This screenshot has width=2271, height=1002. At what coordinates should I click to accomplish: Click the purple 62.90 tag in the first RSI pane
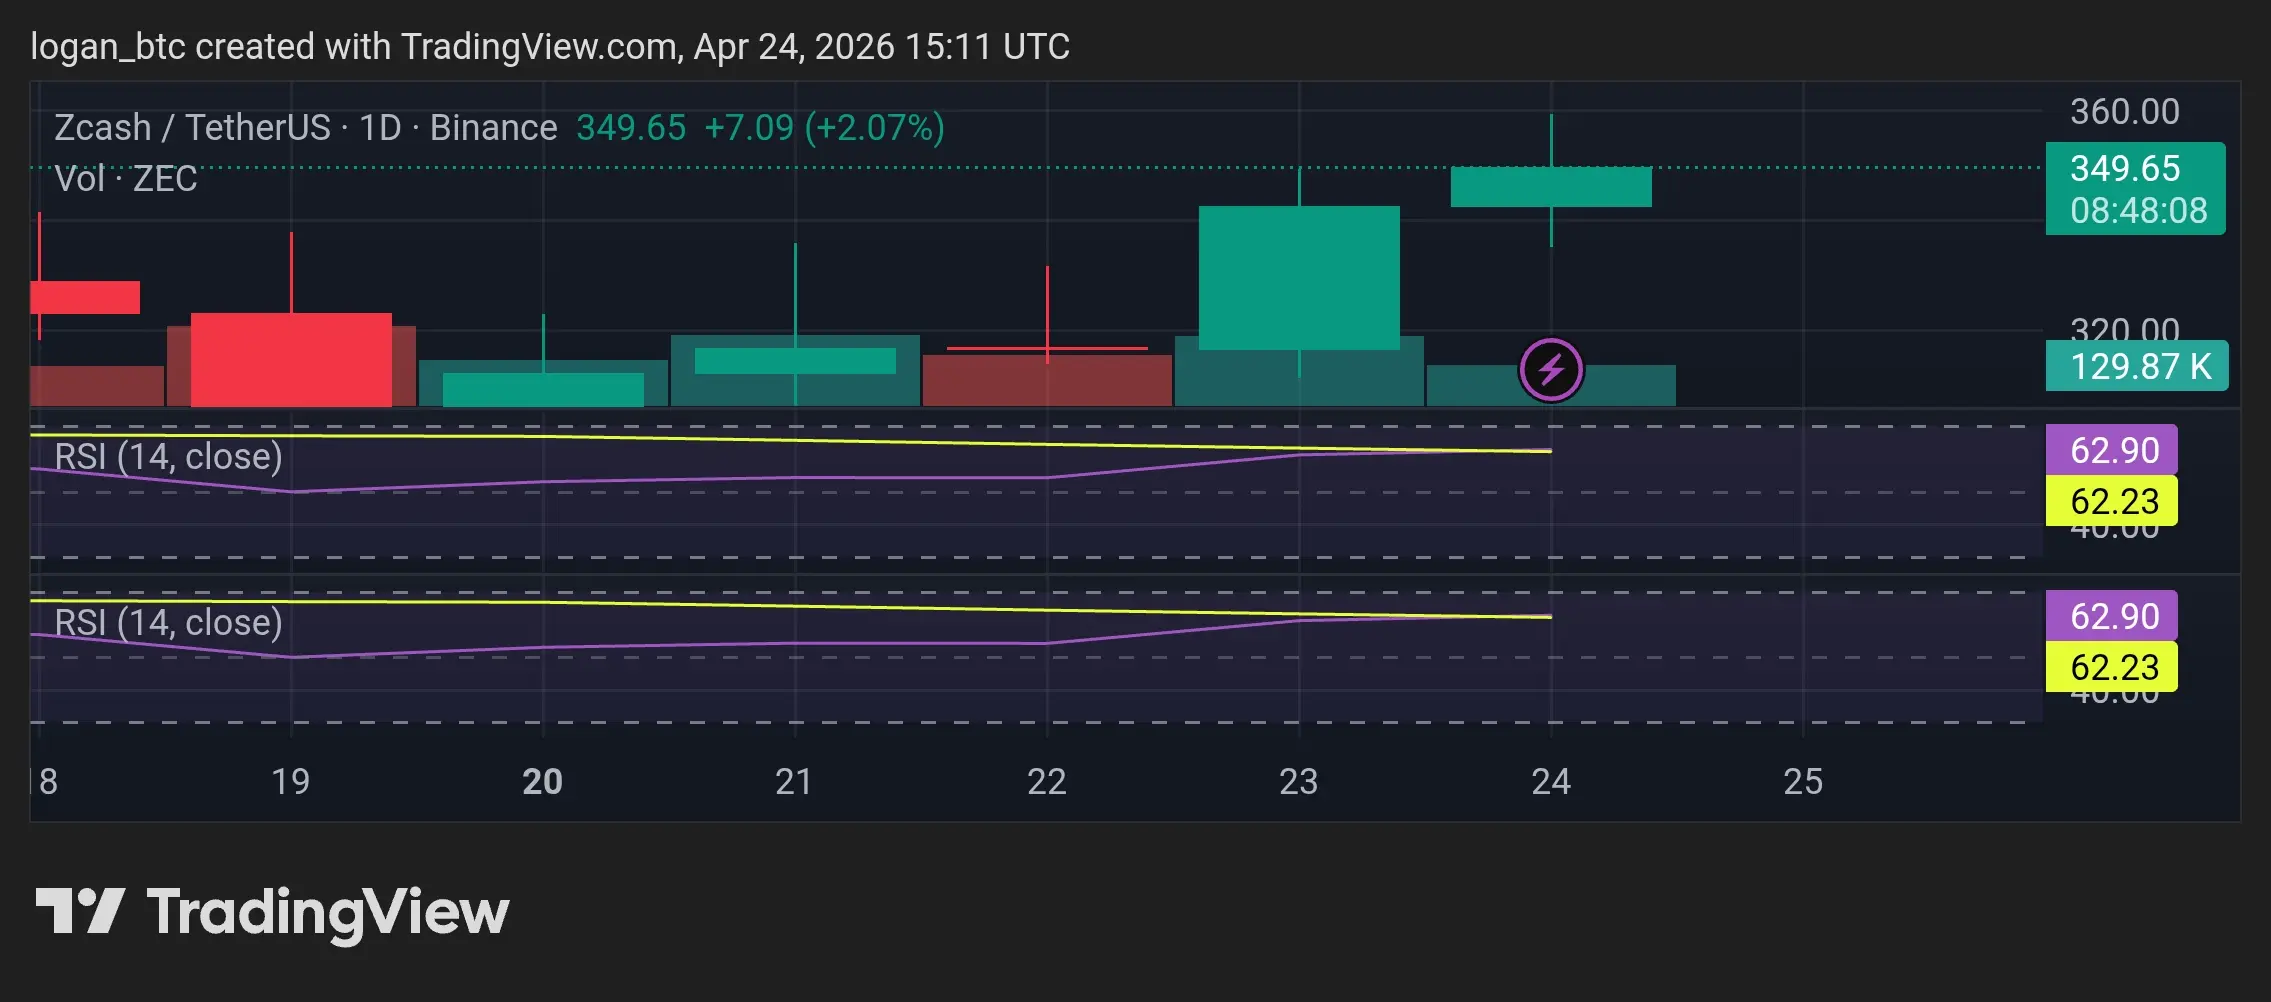pyautogui.click(x=2112, y=450)
